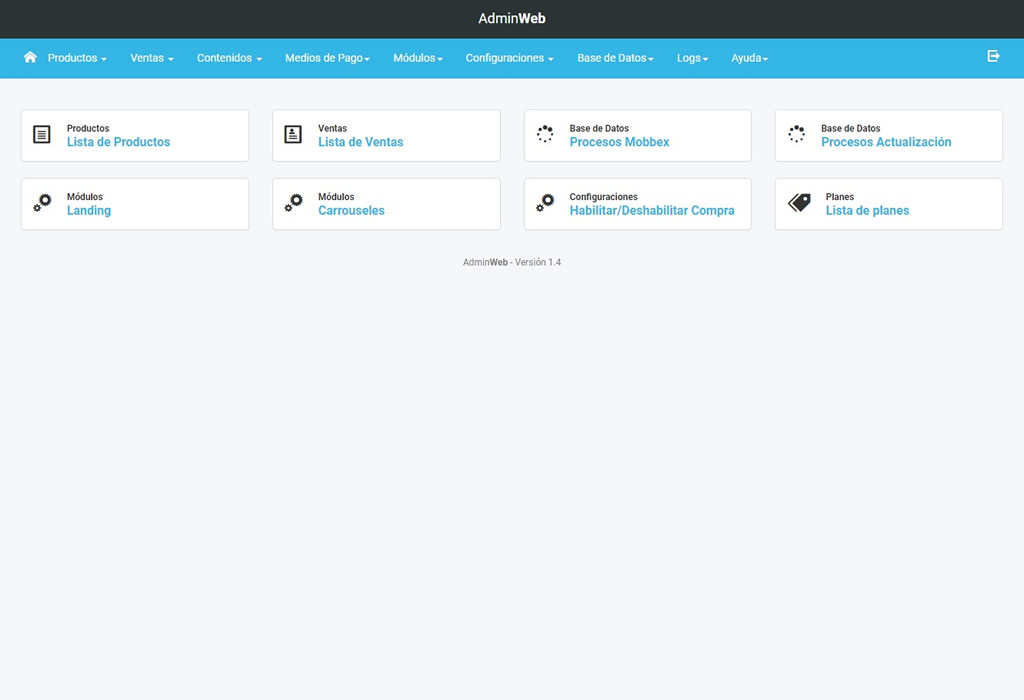Image resolution: width=1024 pixels, height=700 pixels.
Task: Expand the Configuraciones dropdown
Action: 509,58
